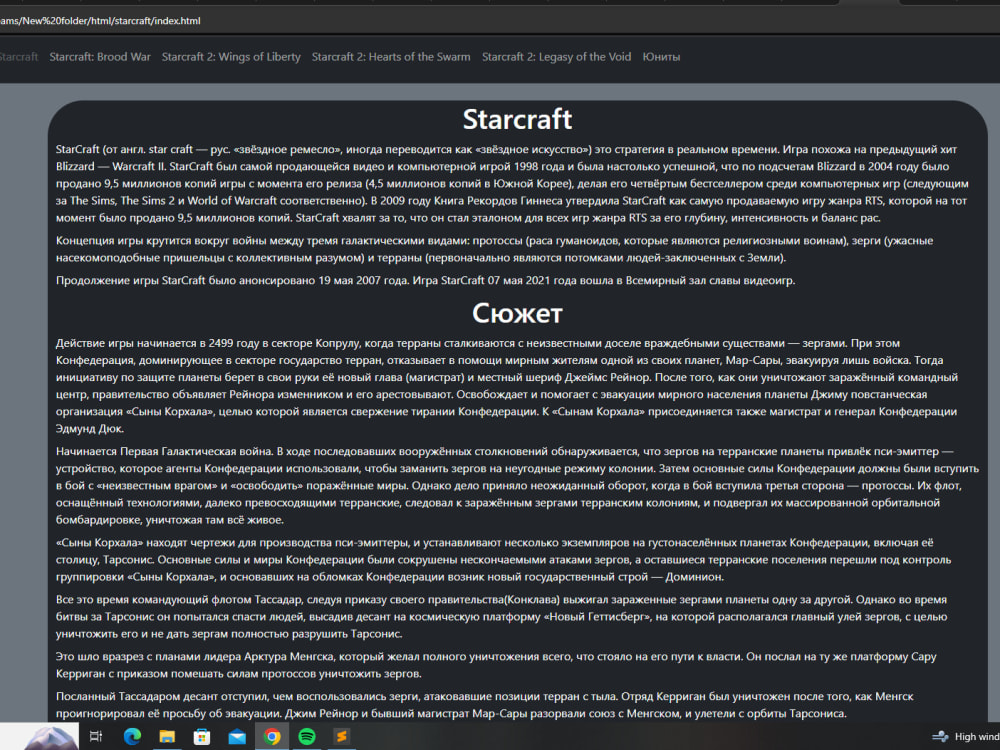
Task: Open Starcraft 2: Hearts of the Swarm link
Action: (391, 57)
